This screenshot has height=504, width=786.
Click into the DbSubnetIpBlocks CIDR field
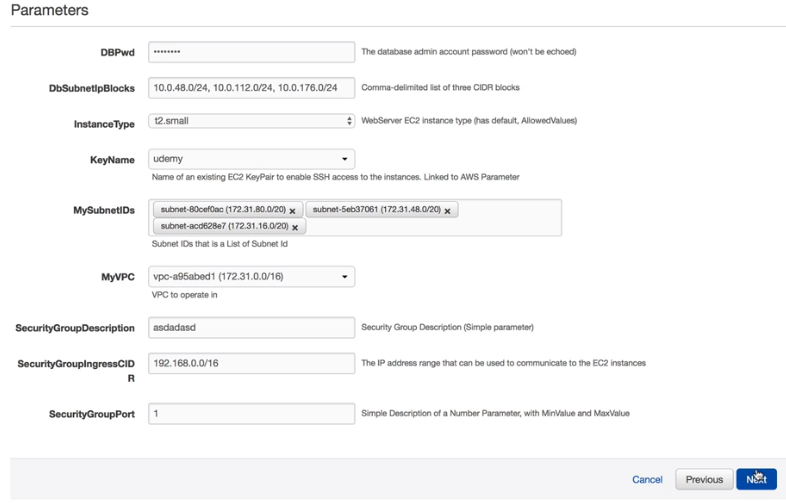(x=251, y=88)
